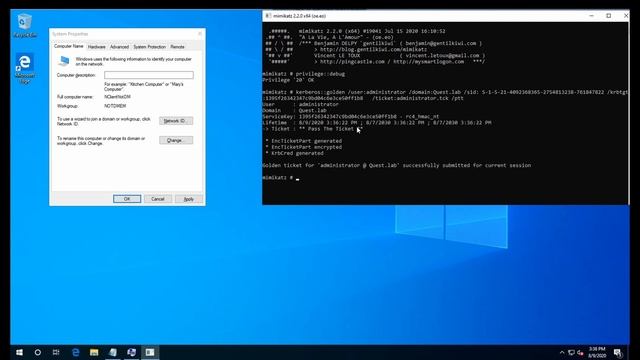Click the mimikatz window title icon
Image resolution: width=640 pixels, height=360 pixels.
pos(268,16)
